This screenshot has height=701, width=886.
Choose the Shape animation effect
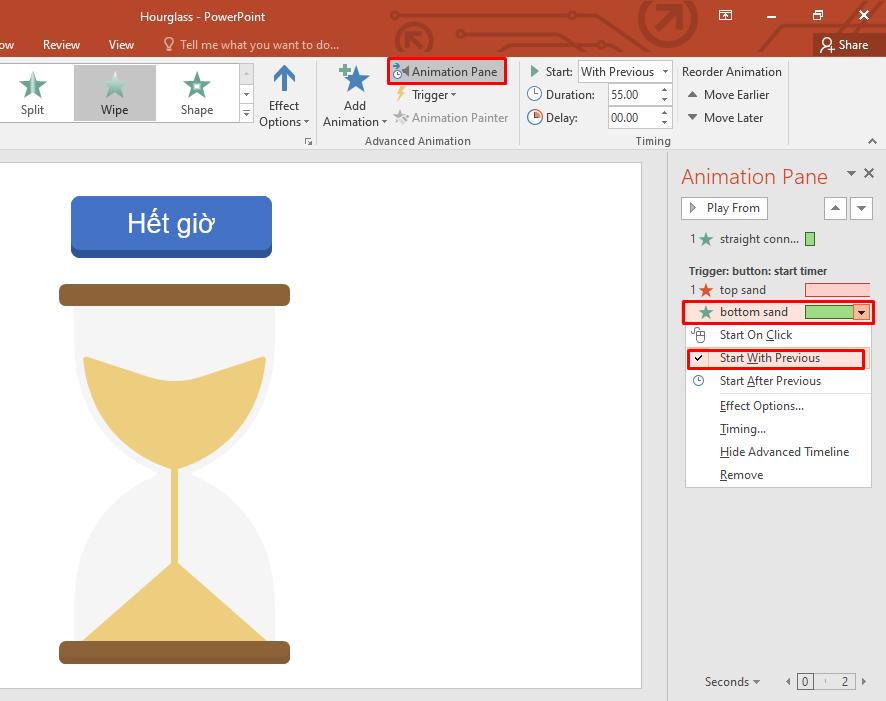coord(196,92)
